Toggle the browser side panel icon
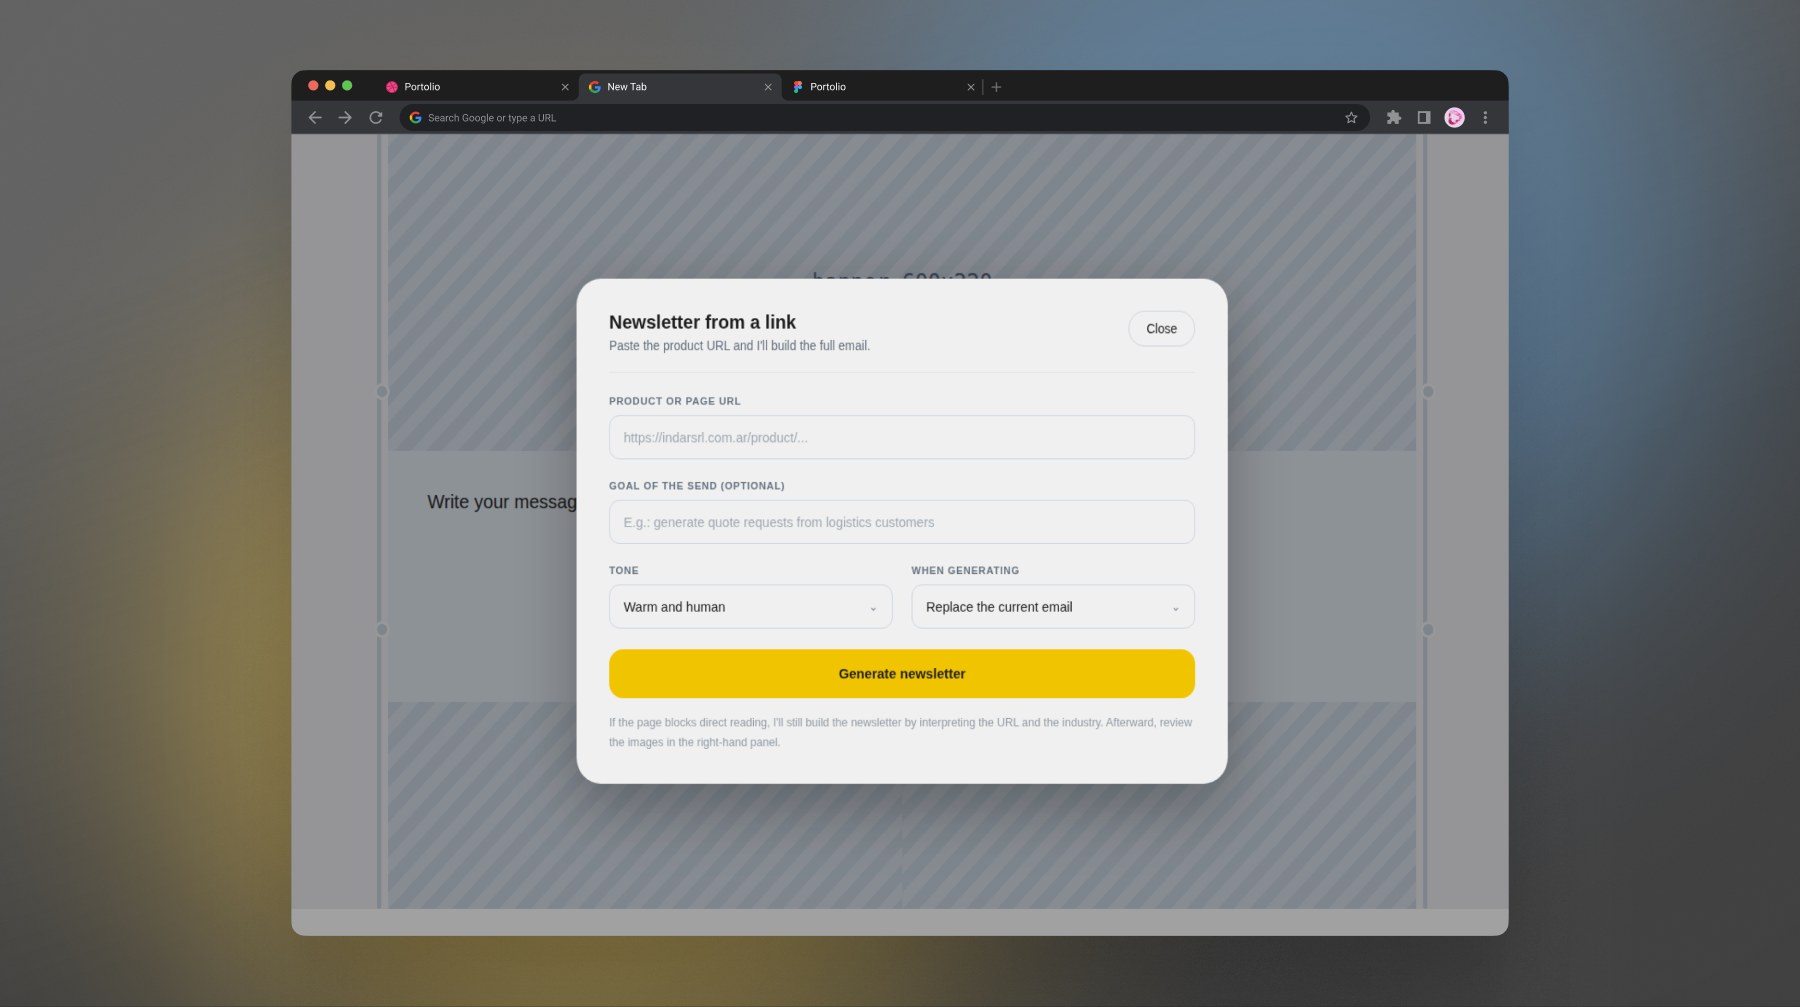 click(1424, 118)
